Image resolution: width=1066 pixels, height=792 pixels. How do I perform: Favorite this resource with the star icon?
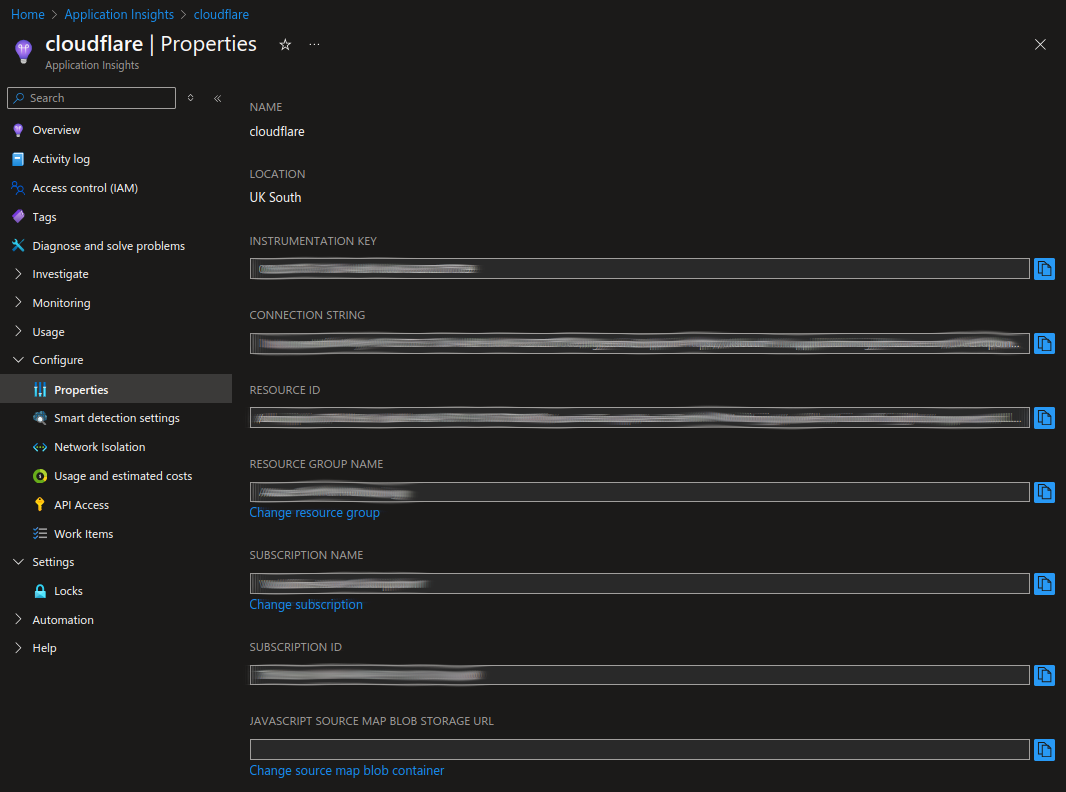tap(285, 45)
